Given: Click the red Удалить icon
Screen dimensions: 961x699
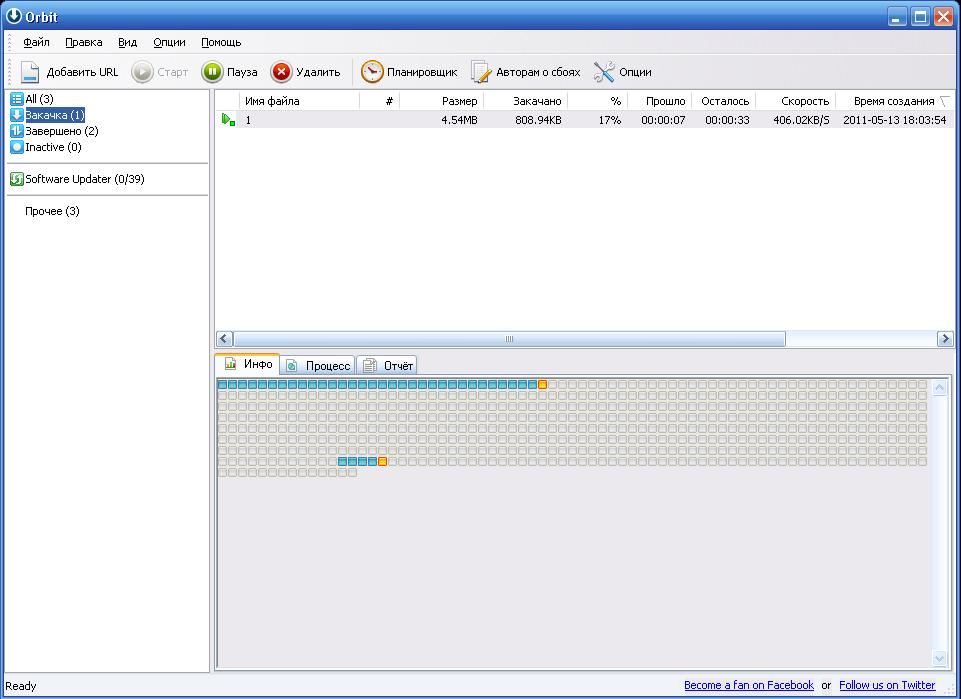Looking at the screenshot, I should pyautogui.click(x=282, y=72).
